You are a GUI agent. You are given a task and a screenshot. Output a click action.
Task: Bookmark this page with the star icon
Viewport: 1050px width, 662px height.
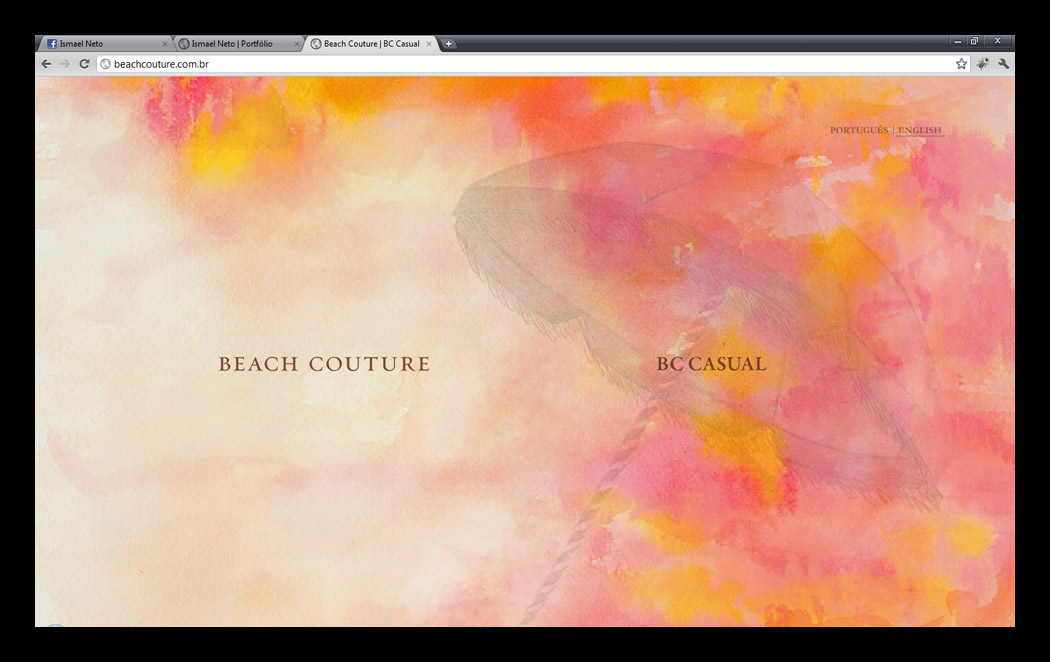(962, 64)
